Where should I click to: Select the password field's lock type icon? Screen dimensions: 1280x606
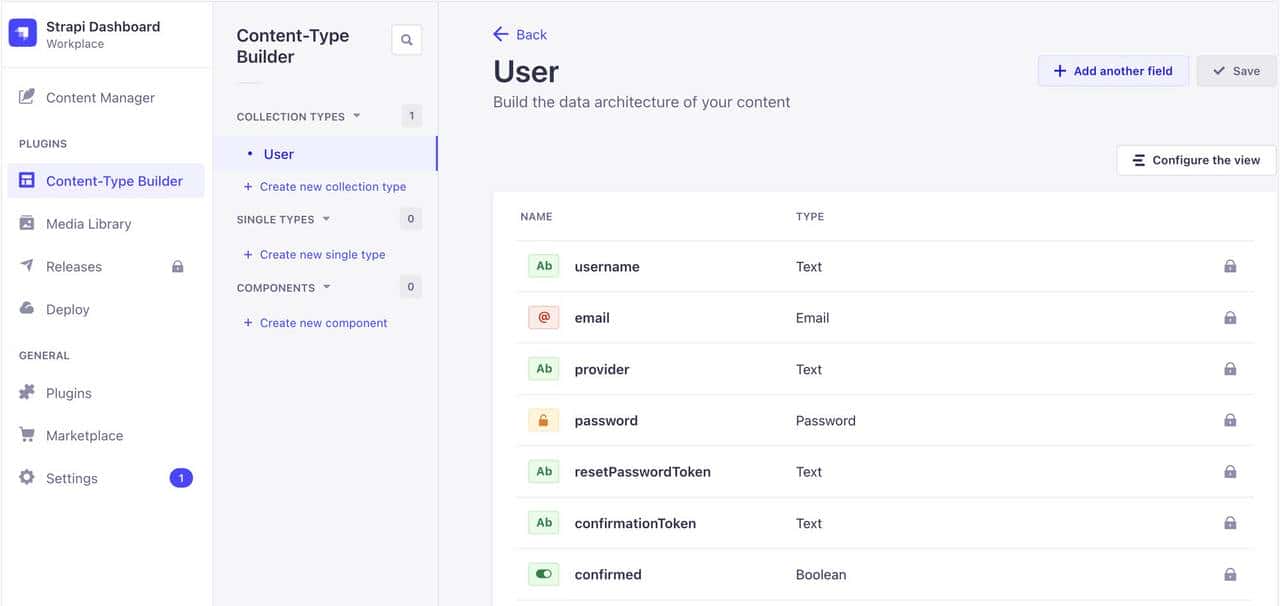tap(543, 419)
